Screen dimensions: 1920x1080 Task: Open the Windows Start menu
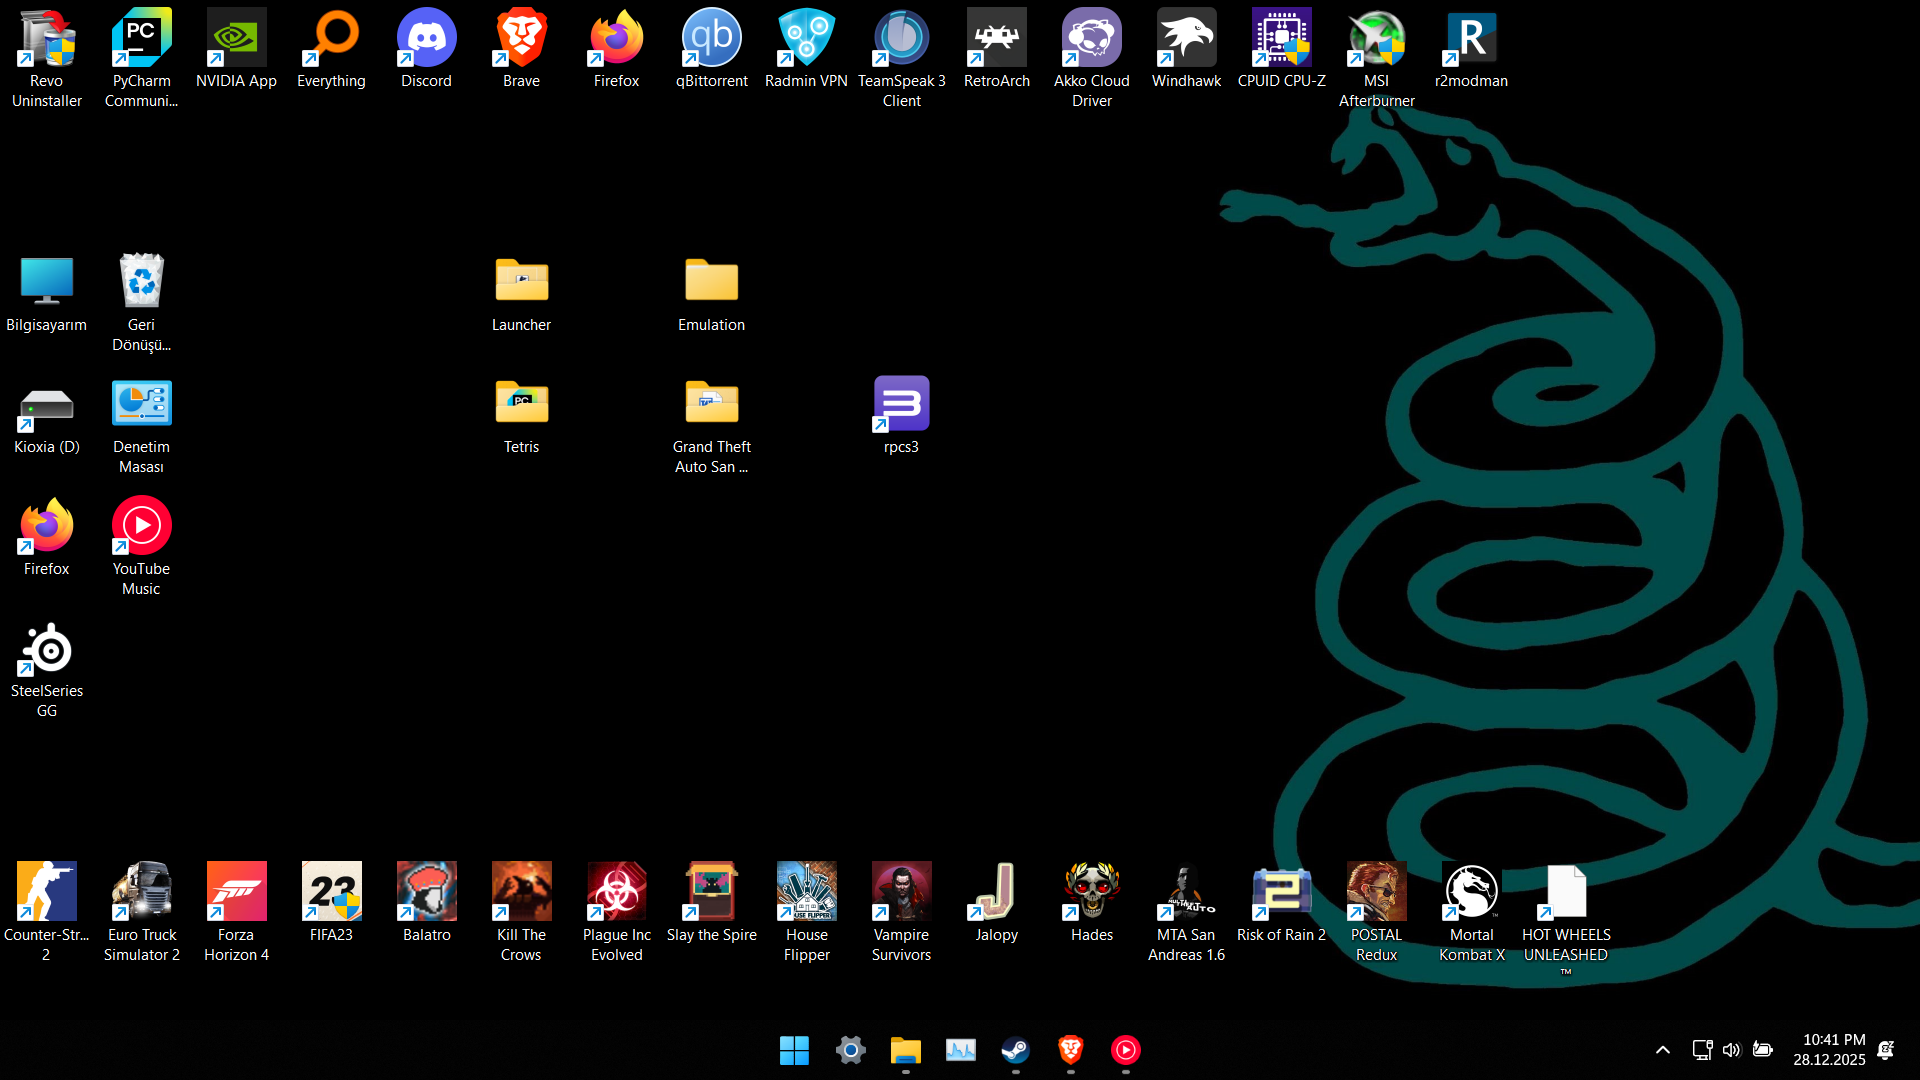tap(795, 1050)
